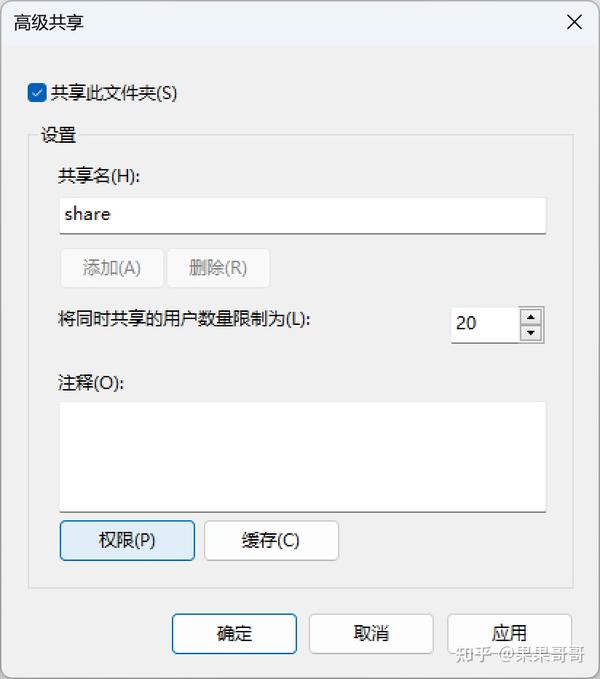The width and height of the screenshot is (600, 679).
Task: Click inside the 注释(O) comments text area
Action: click(x=303, y=457)
